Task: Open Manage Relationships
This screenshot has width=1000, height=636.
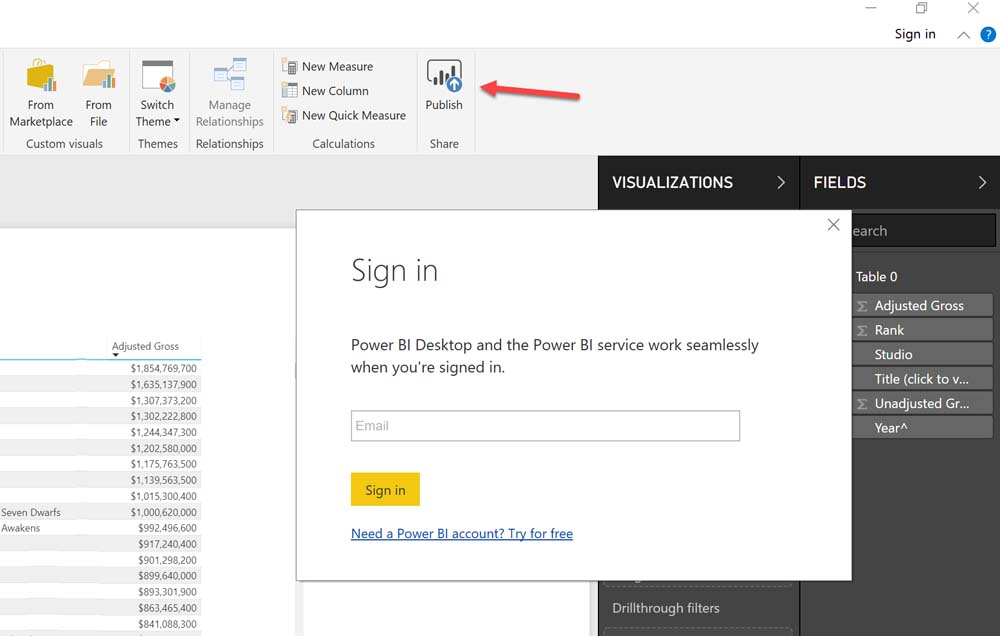Action: tap(230, 93)
